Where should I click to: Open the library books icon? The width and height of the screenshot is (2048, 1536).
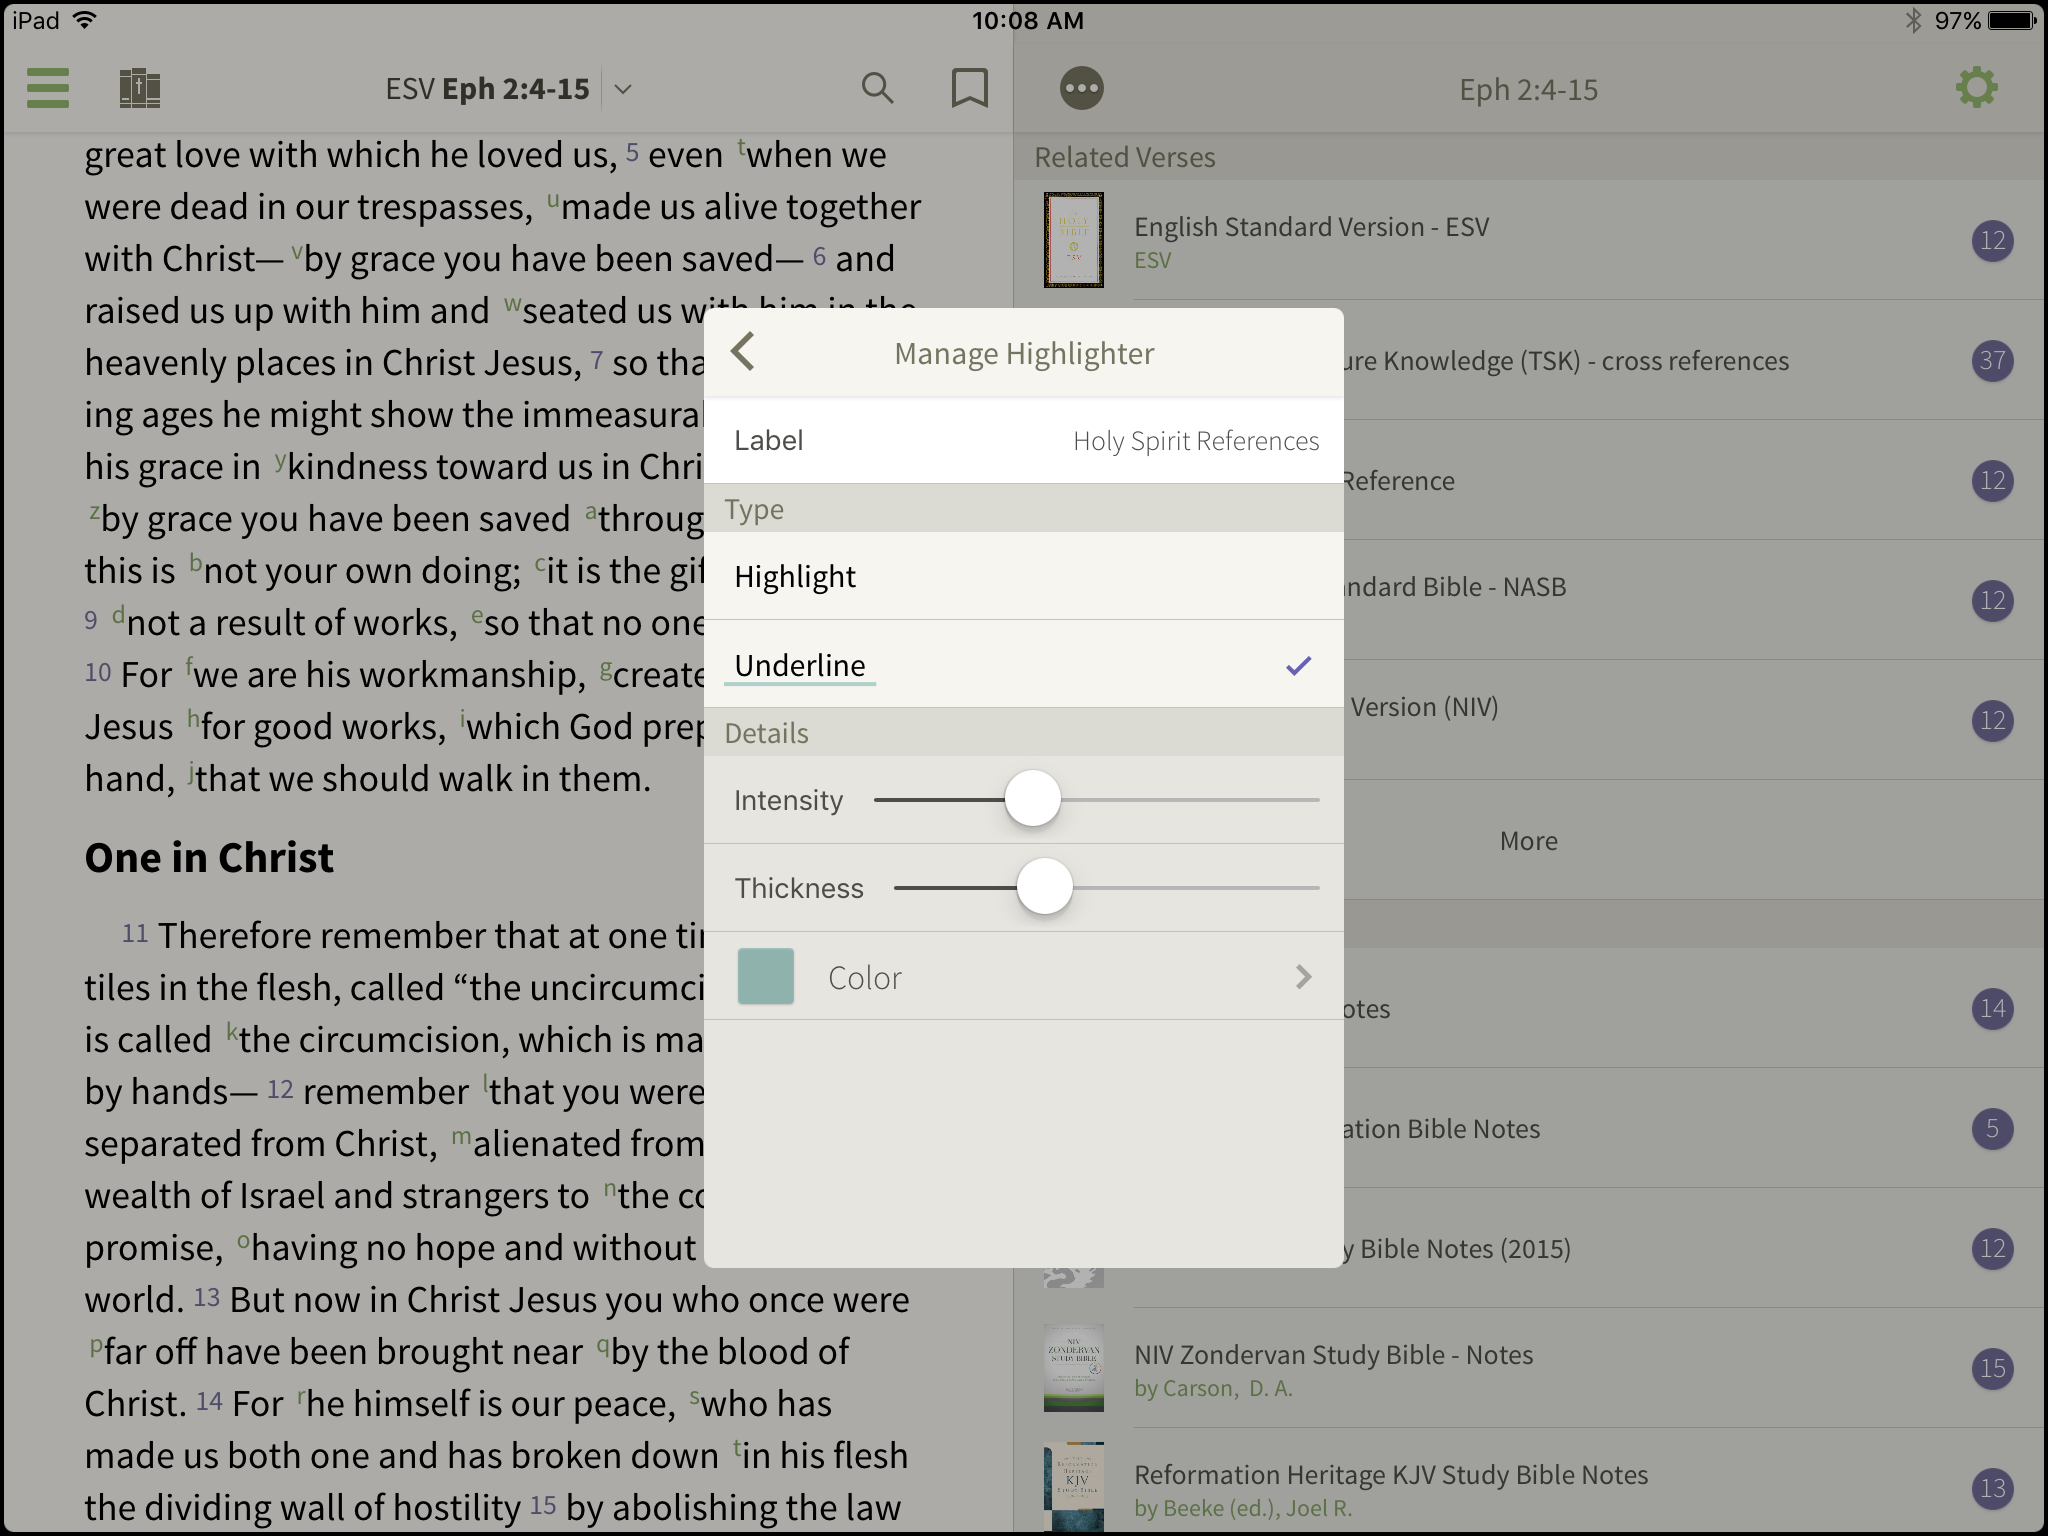coord(140,88)
